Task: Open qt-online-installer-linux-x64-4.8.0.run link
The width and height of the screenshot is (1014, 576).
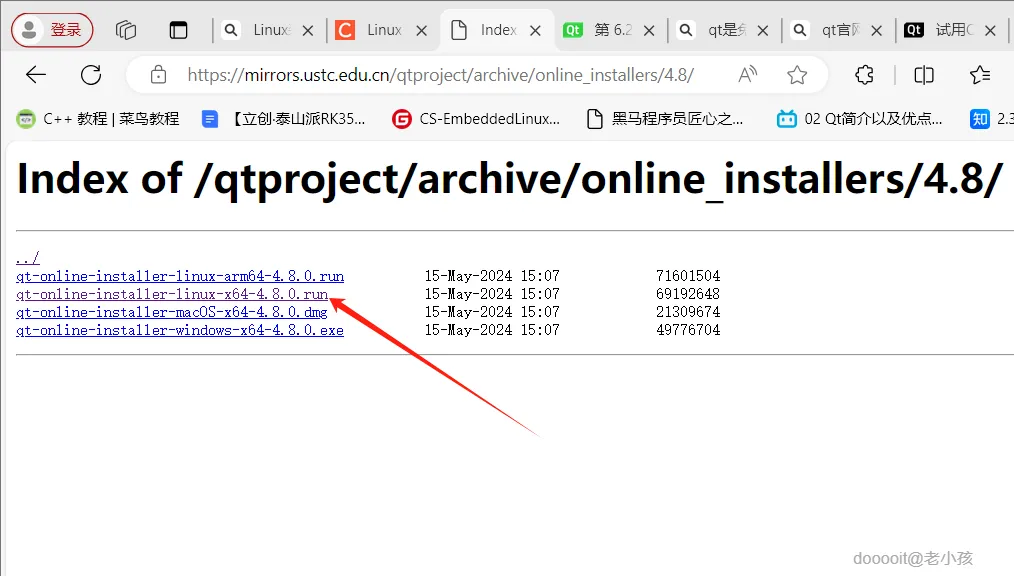Action: [x=172, y=294]
